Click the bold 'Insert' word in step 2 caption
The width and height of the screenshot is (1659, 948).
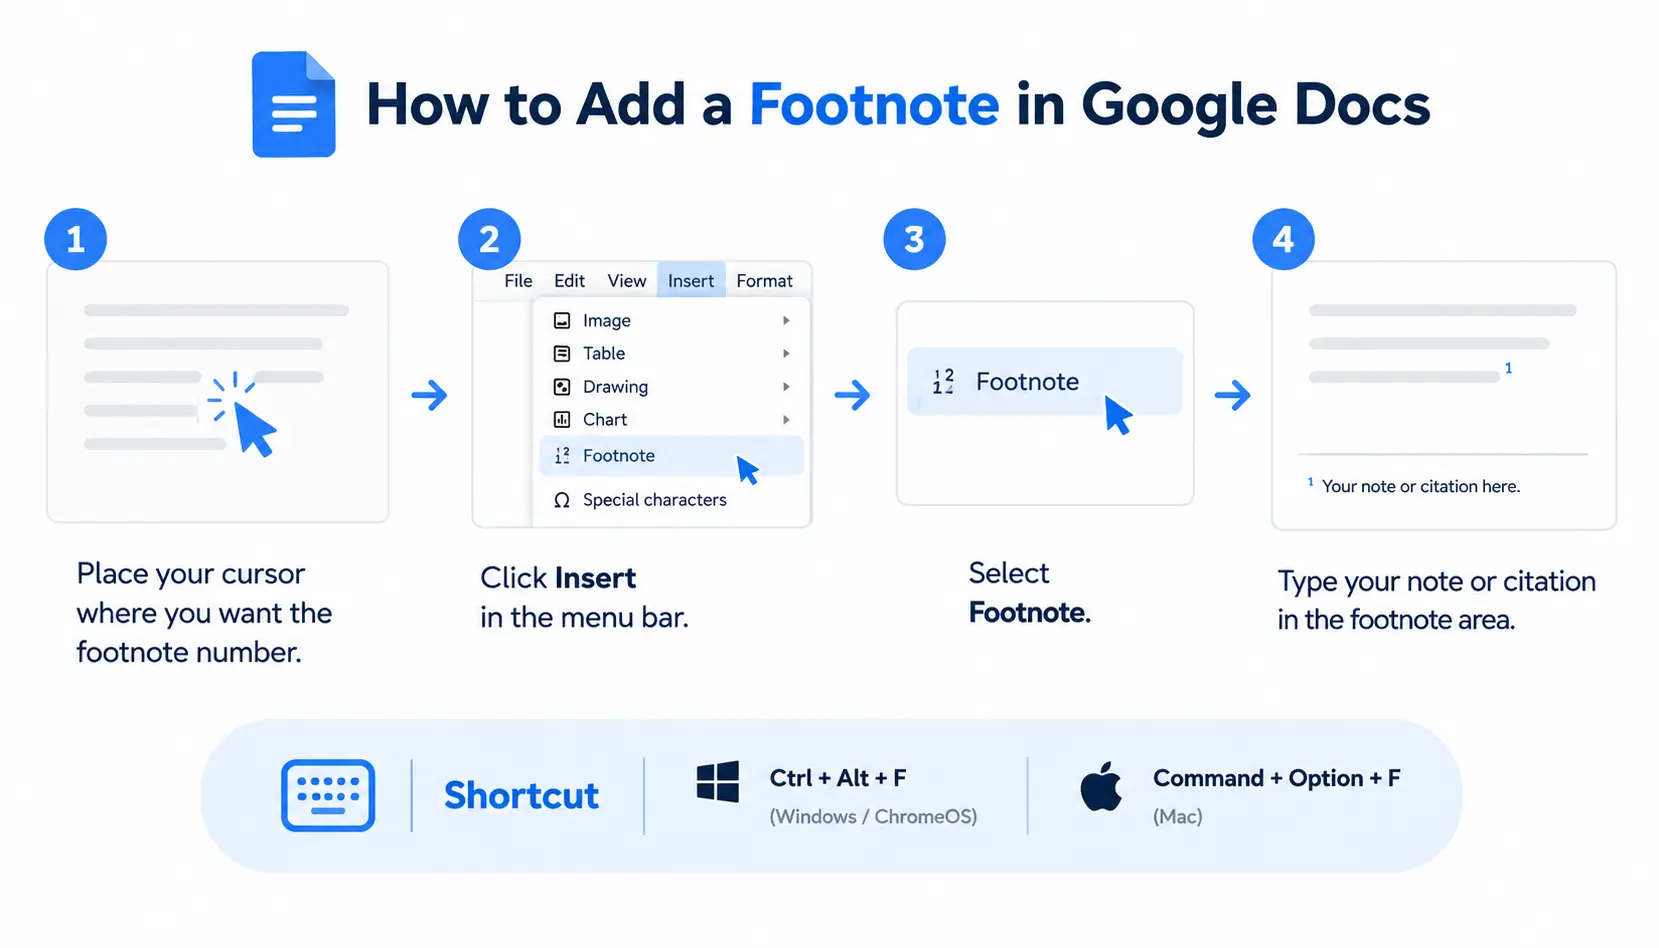coord(595,578)
